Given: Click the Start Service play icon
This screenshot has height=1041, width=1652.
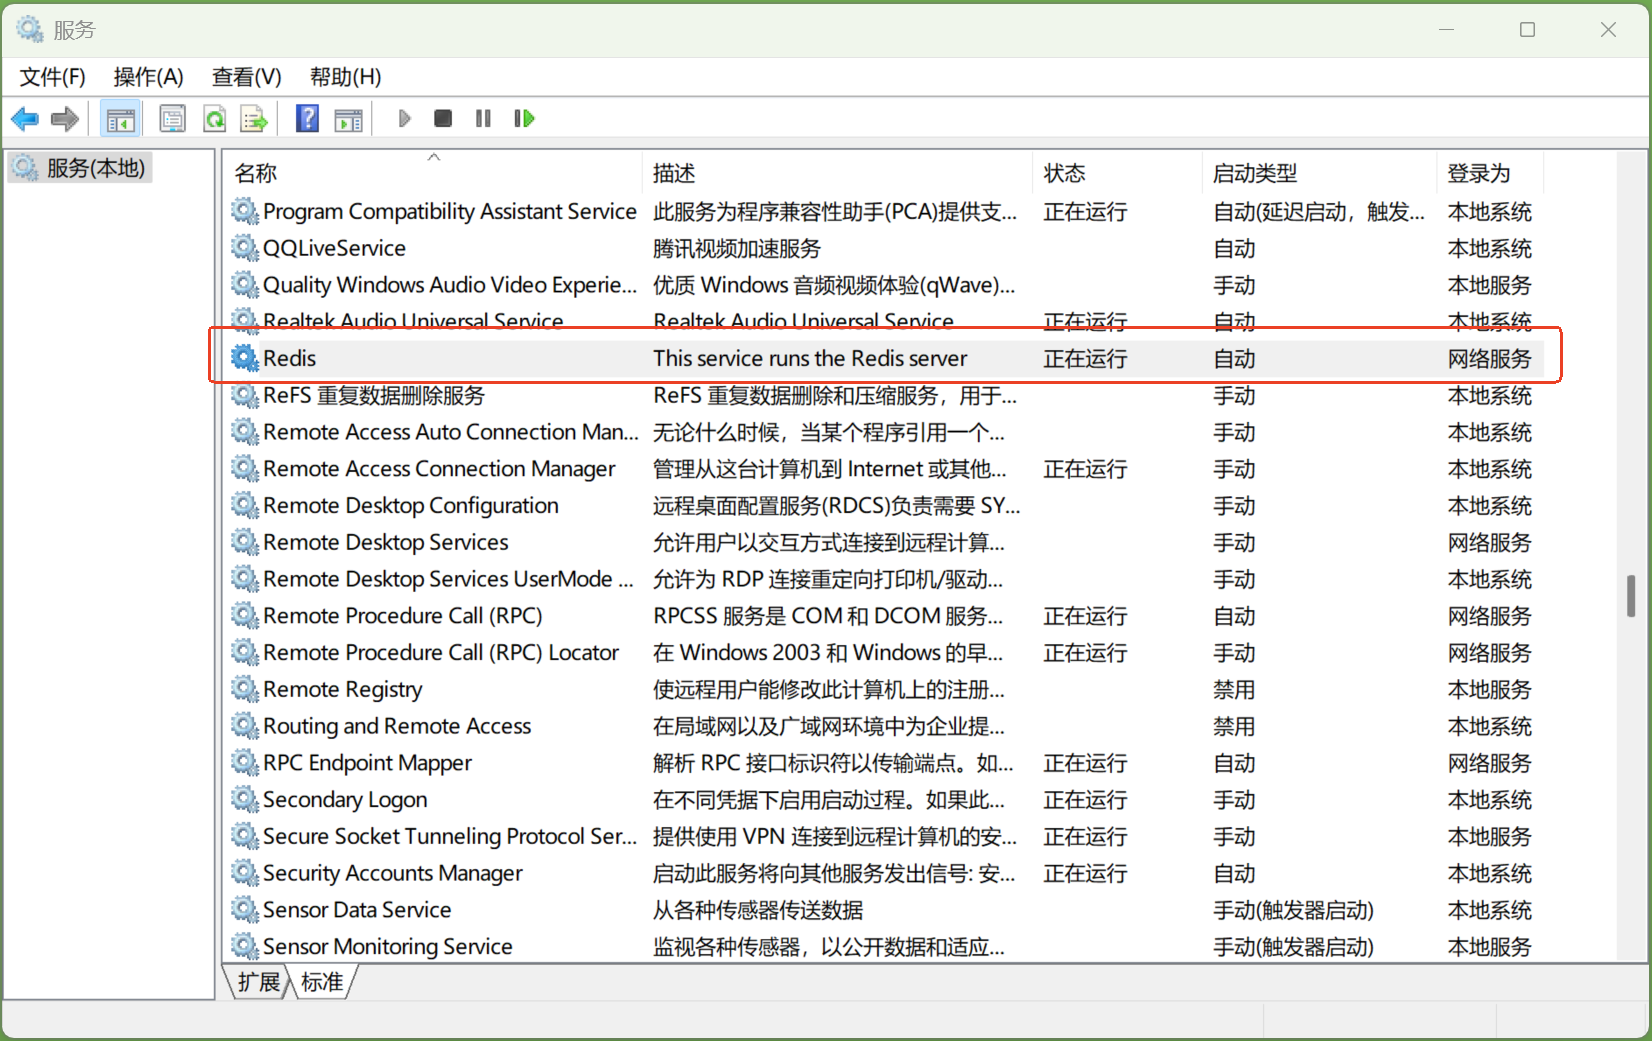Looking at the screenshot, I should [x=404, y=119].
